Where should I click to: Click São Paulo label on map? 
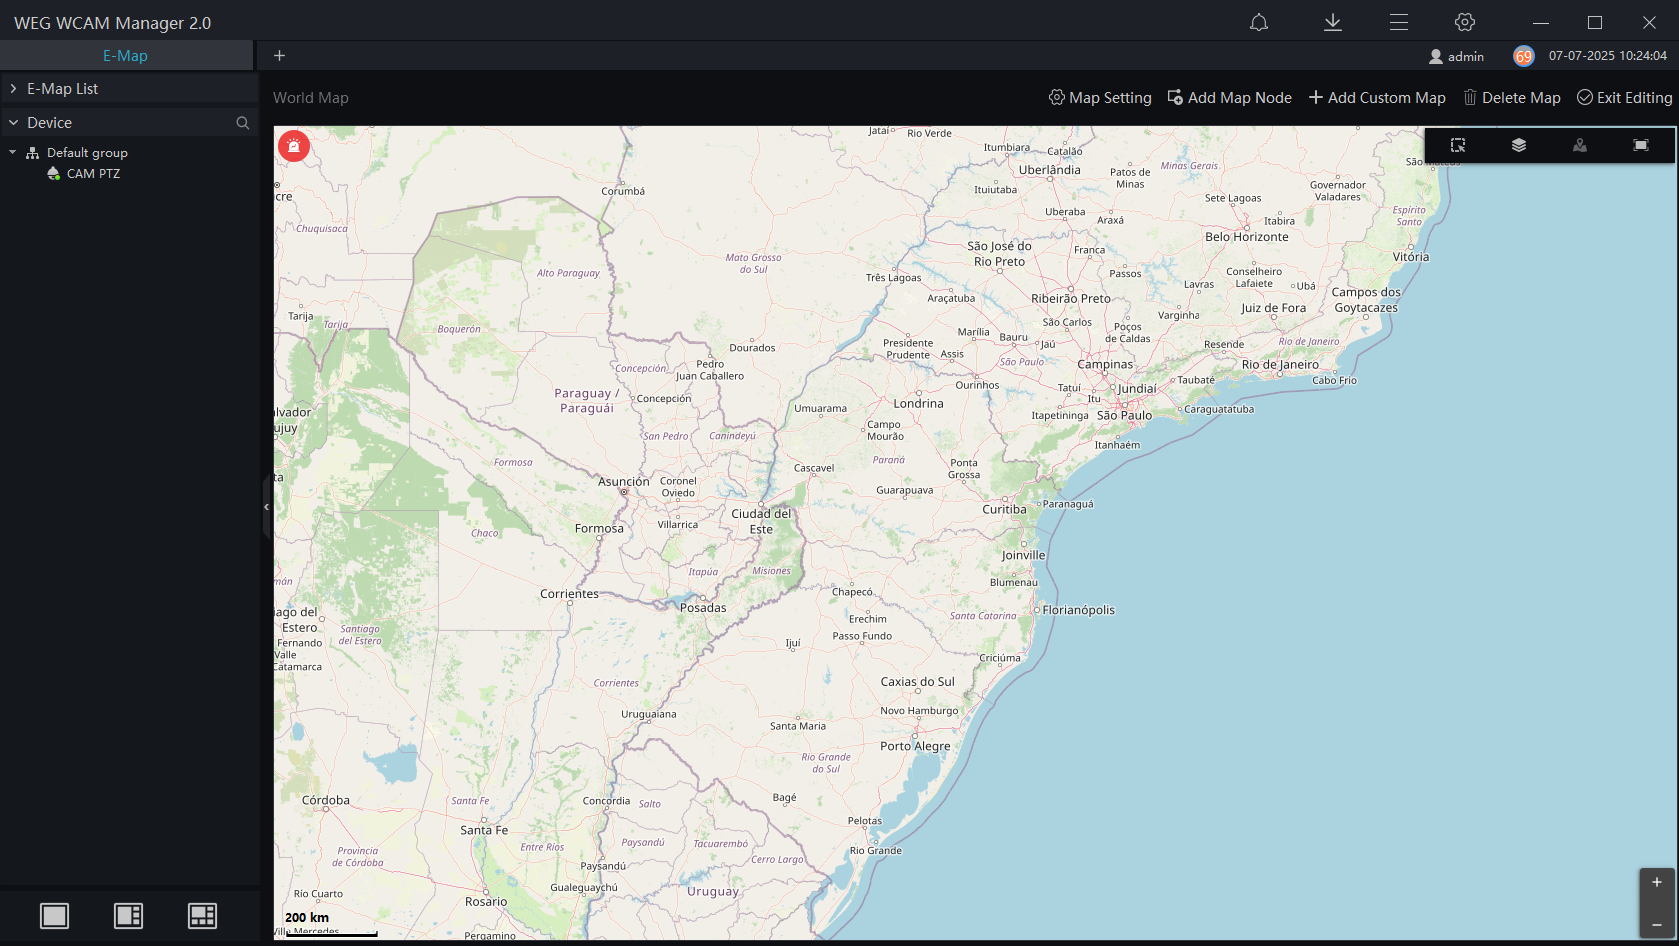pyautogui.click(x=1124, y=416)
